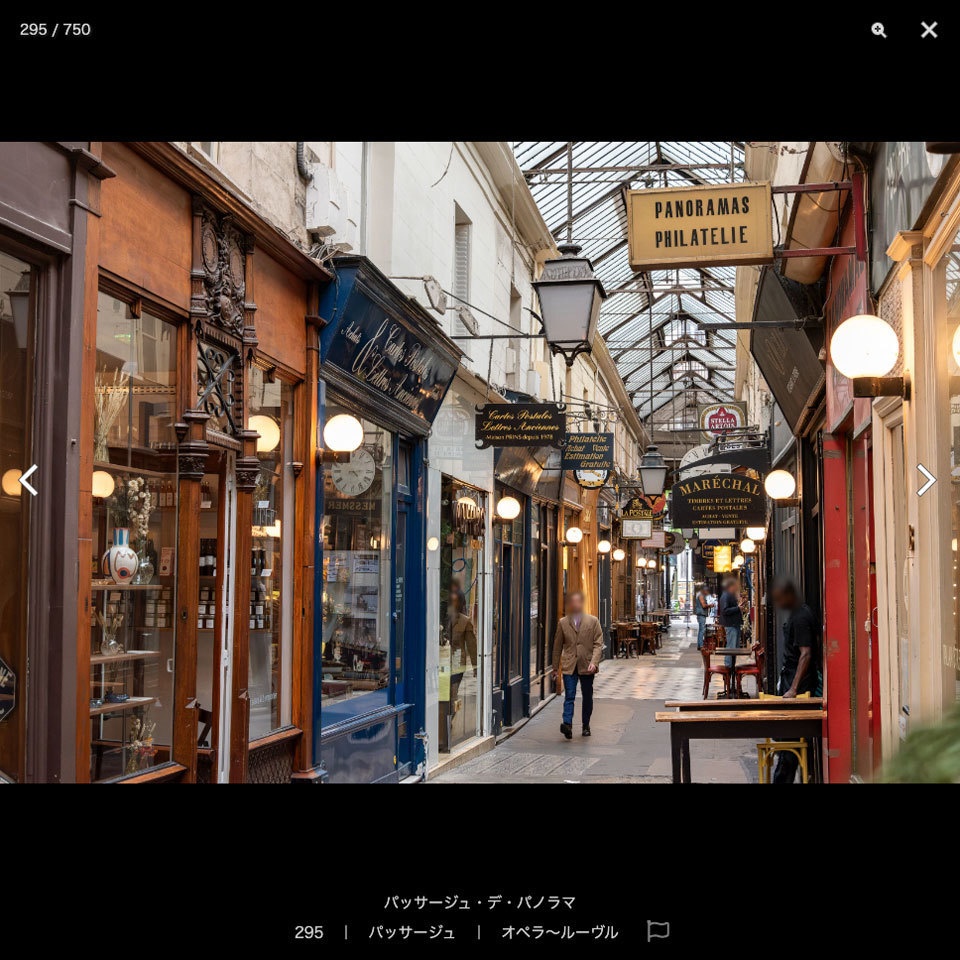Click the caption title パッサージュ・デ・パノラマ

pos(479,902)
